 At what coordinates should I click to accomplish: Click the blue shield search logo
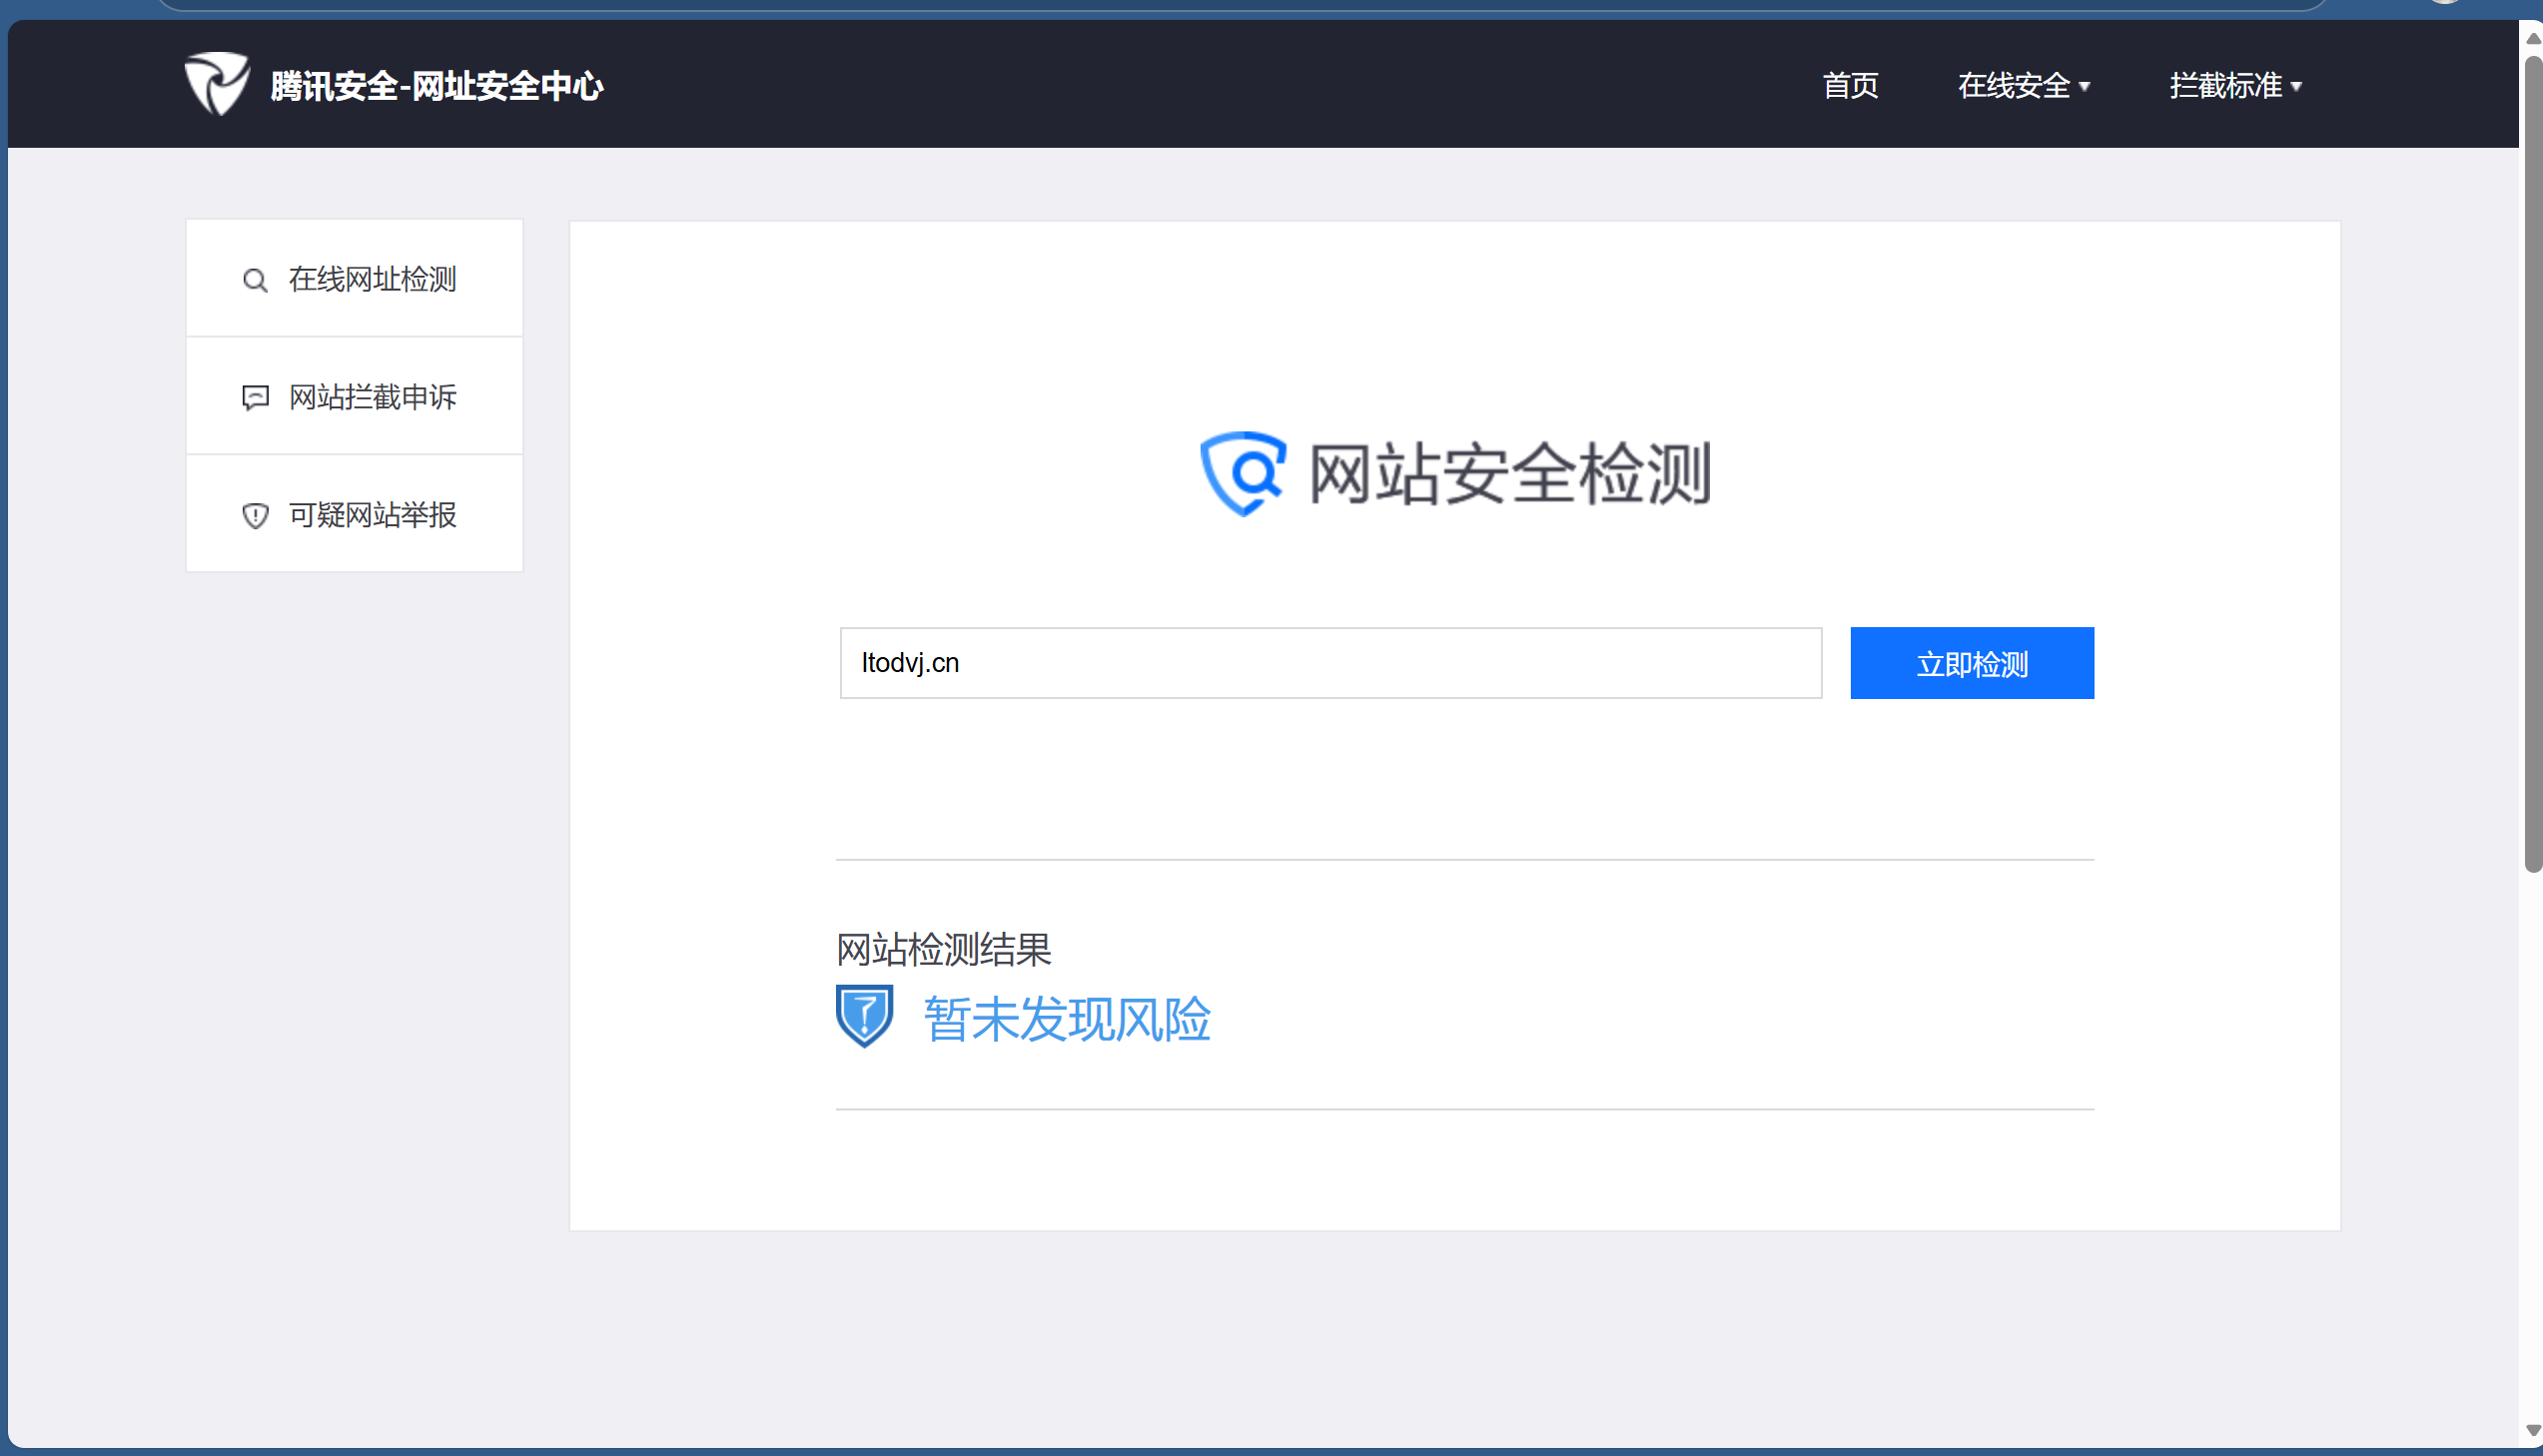(x=1242, y=473)
